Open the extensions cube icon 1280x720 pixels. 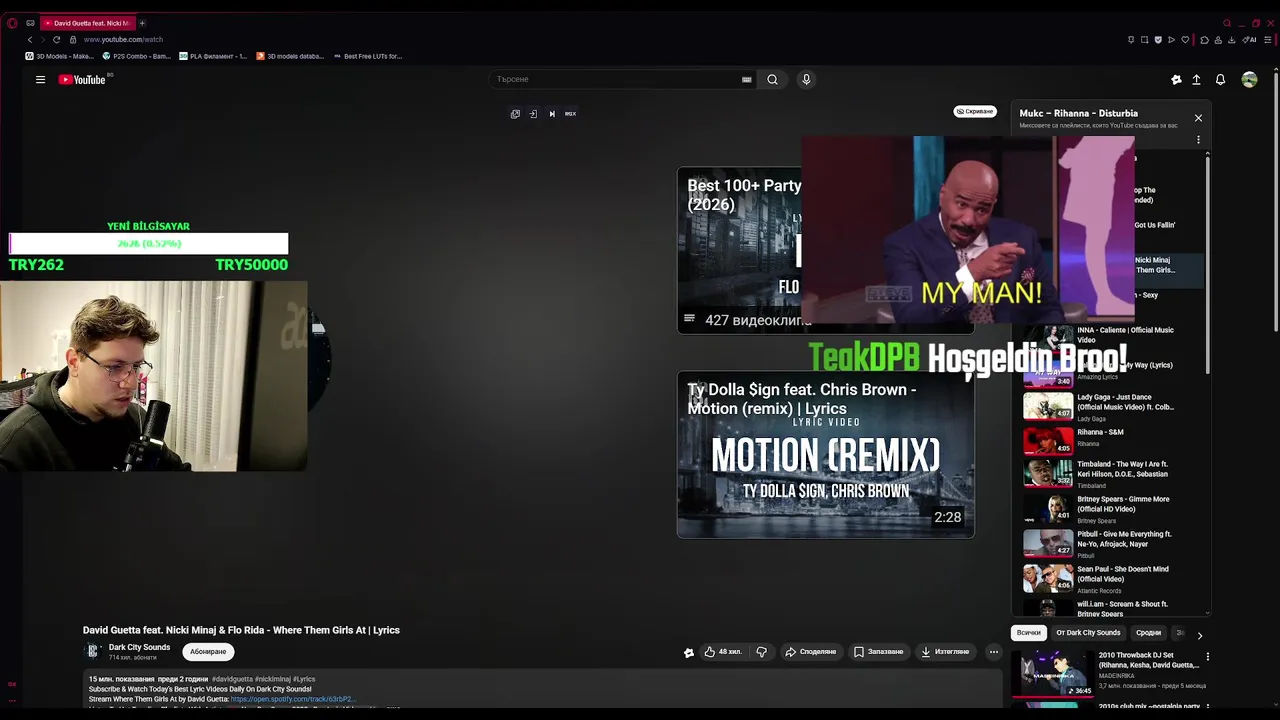[1205, 40]
